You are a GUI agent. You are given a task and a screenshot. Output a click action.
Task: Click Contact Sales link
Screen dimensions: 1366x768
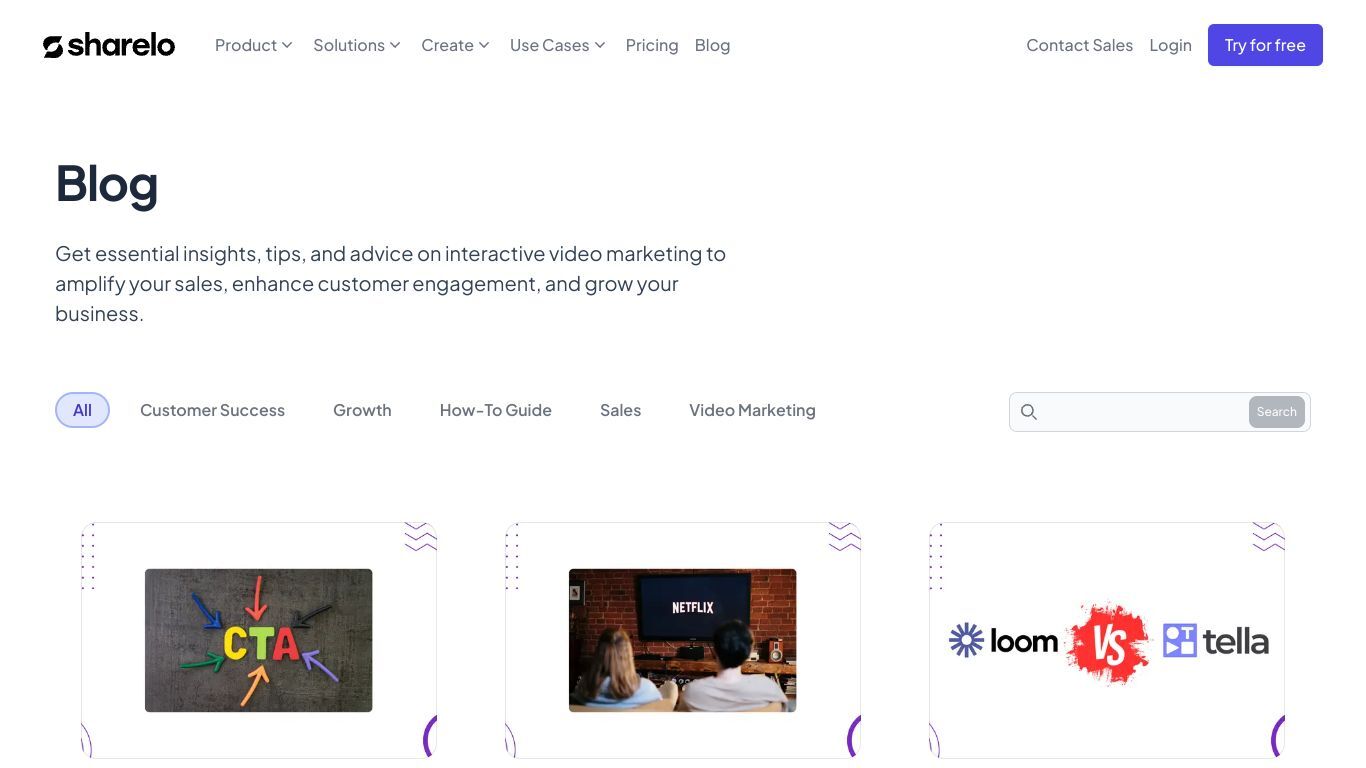(1079, 45)
